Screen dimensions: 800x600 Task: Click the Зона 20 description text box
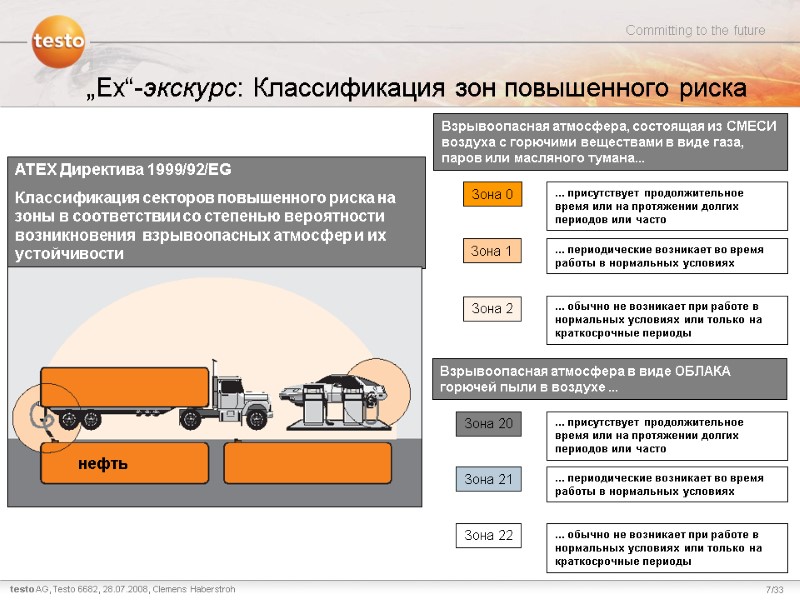(x=667, y=436)
